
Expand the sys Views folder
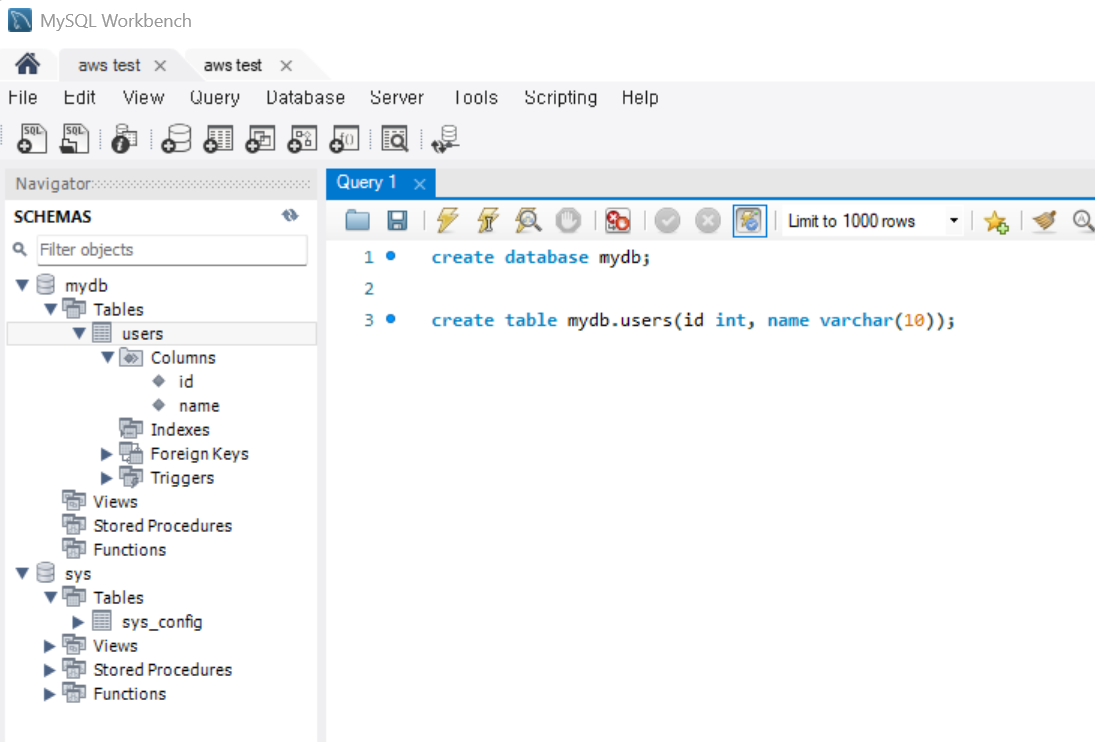(x=49, y=646)
